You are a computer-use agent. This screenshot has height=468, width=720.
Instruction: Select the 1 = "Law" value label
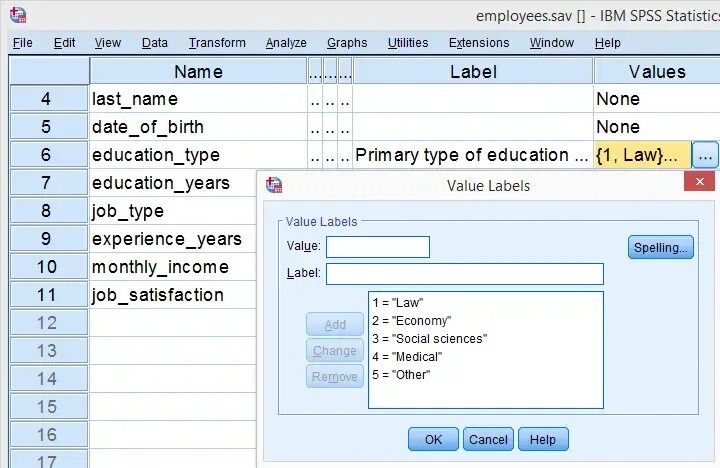[x=395, y=302]
